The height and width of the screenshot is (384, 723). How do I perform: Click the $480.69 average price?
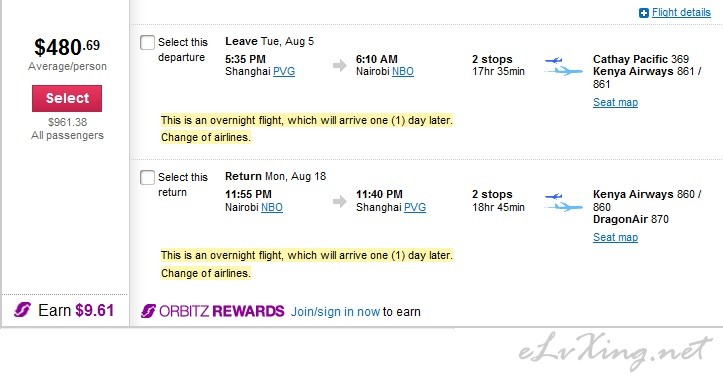pos(67,47)
